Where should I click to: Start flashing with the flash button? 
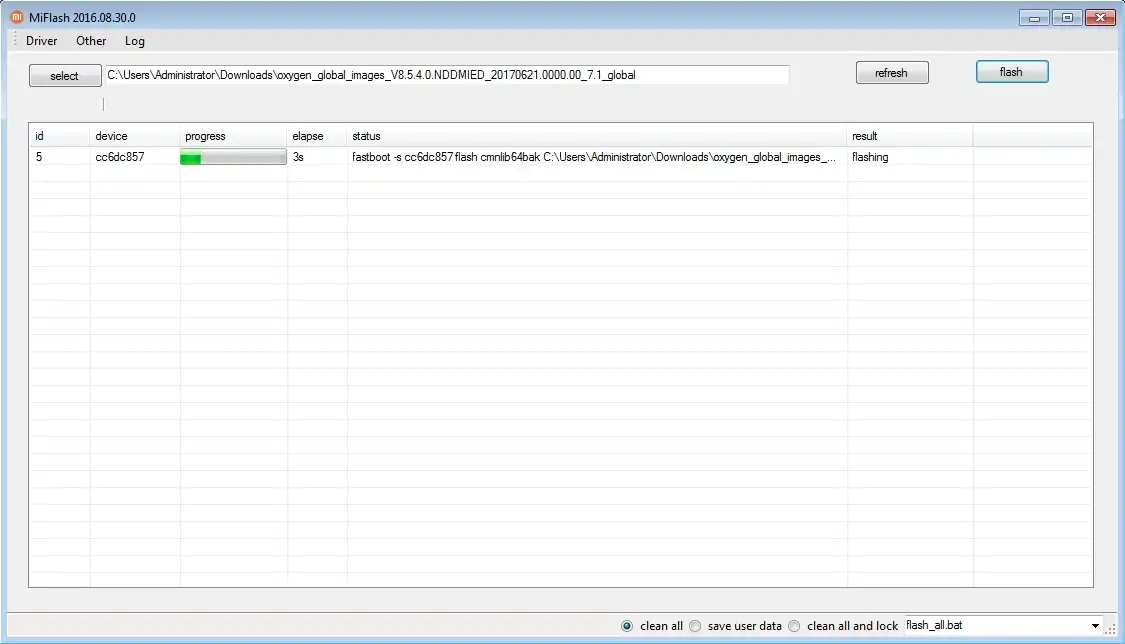(x=1011, y=72)
